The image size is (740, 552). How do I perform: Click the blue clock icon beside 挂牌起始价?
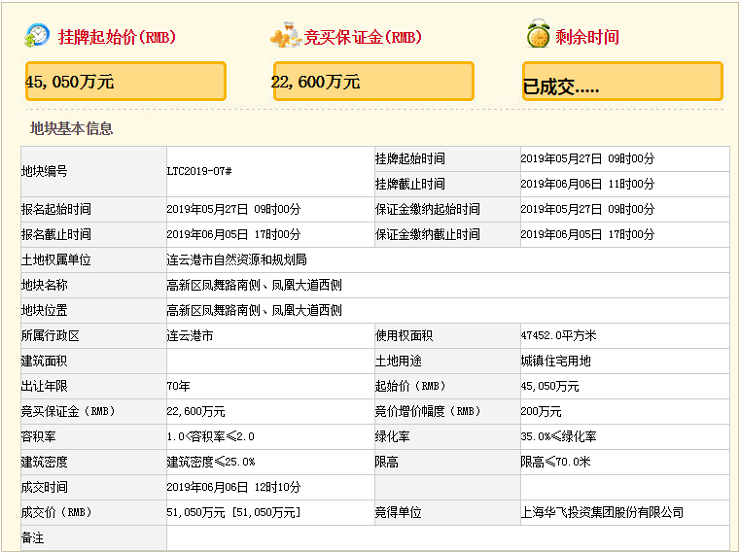tap(37, 36)
